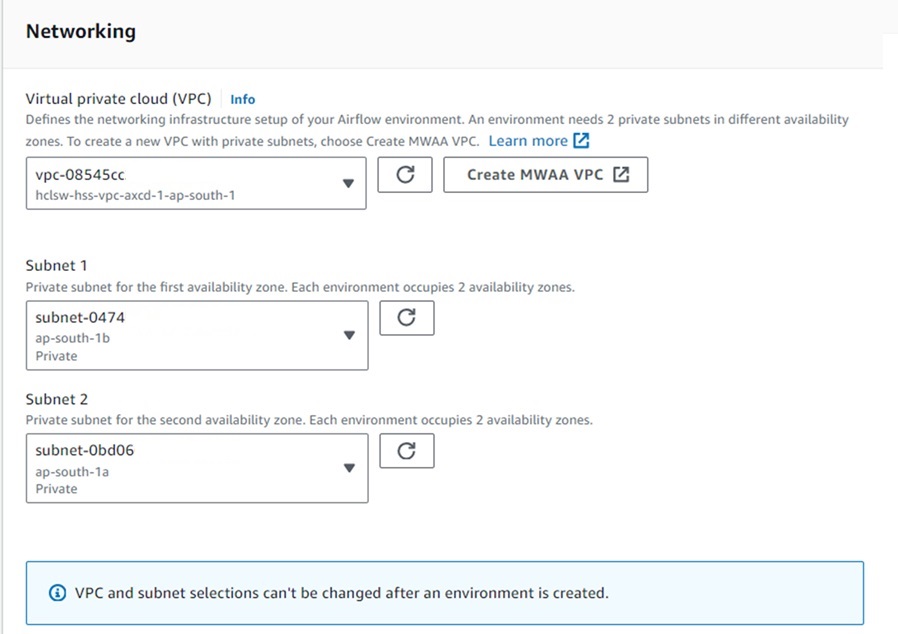
Task: Click the Subnet 2 dropdown arrow
Action: (x=348, y=468)
